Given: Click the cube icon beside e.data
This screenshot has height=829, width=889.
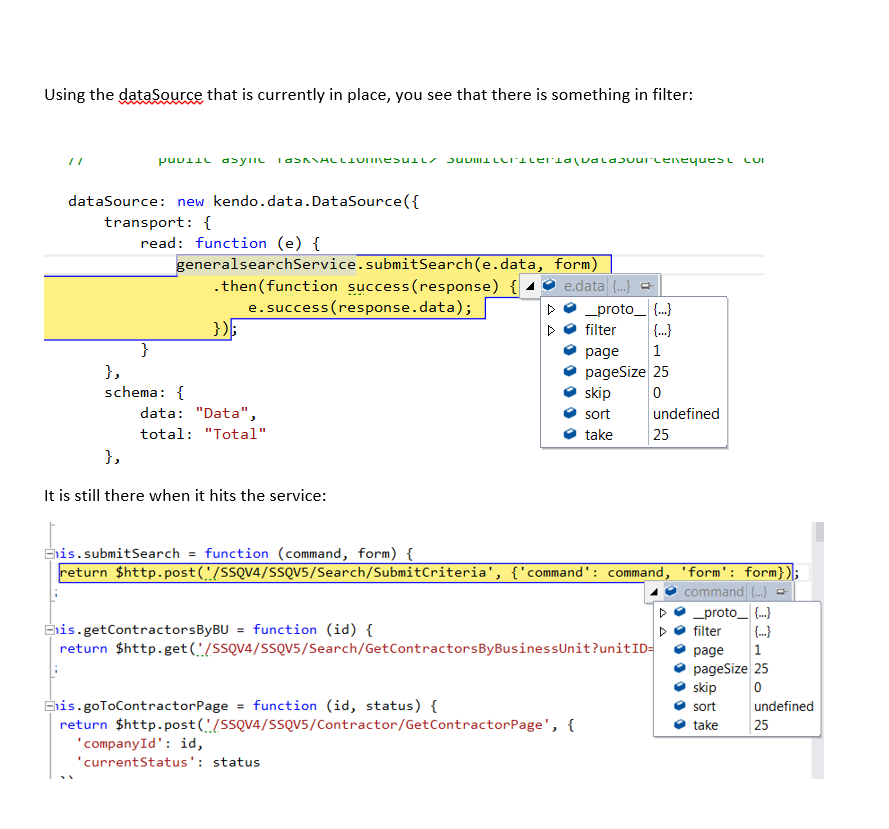Looking at the screenshot, I should (x=549, y=285).
